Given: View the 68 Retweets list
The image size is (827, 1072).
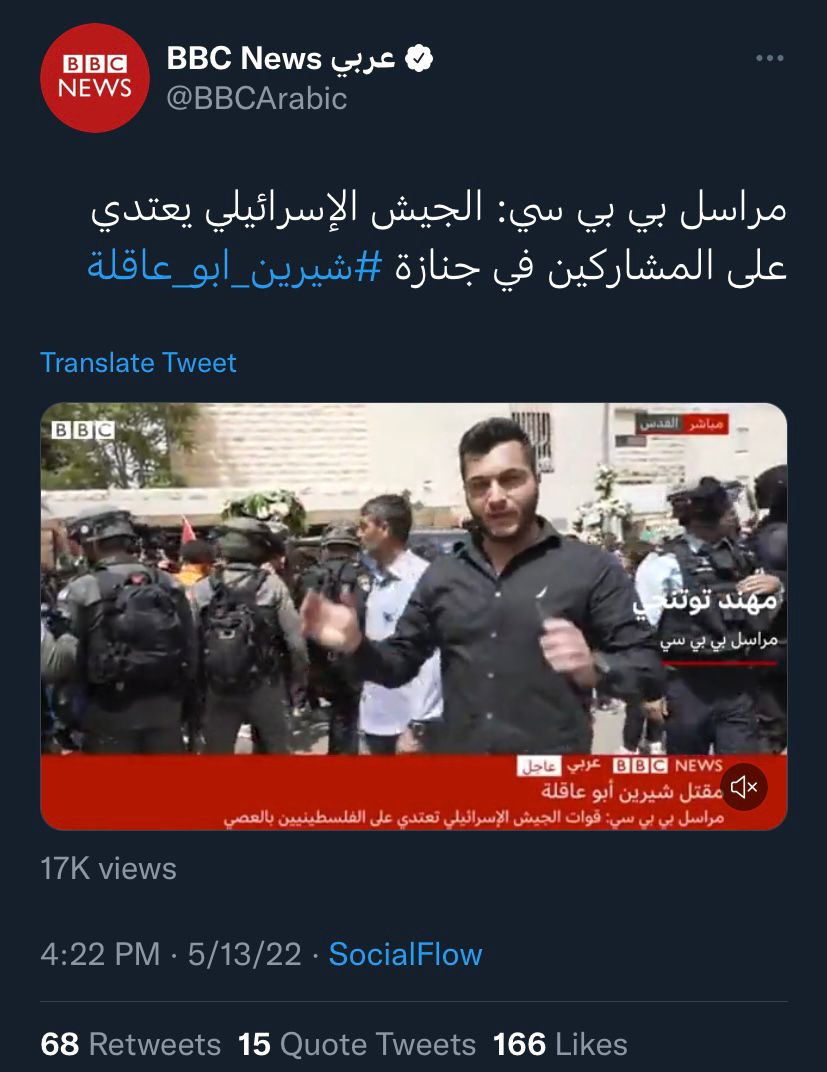Looking at the screenshot, I should (131, 1045).
